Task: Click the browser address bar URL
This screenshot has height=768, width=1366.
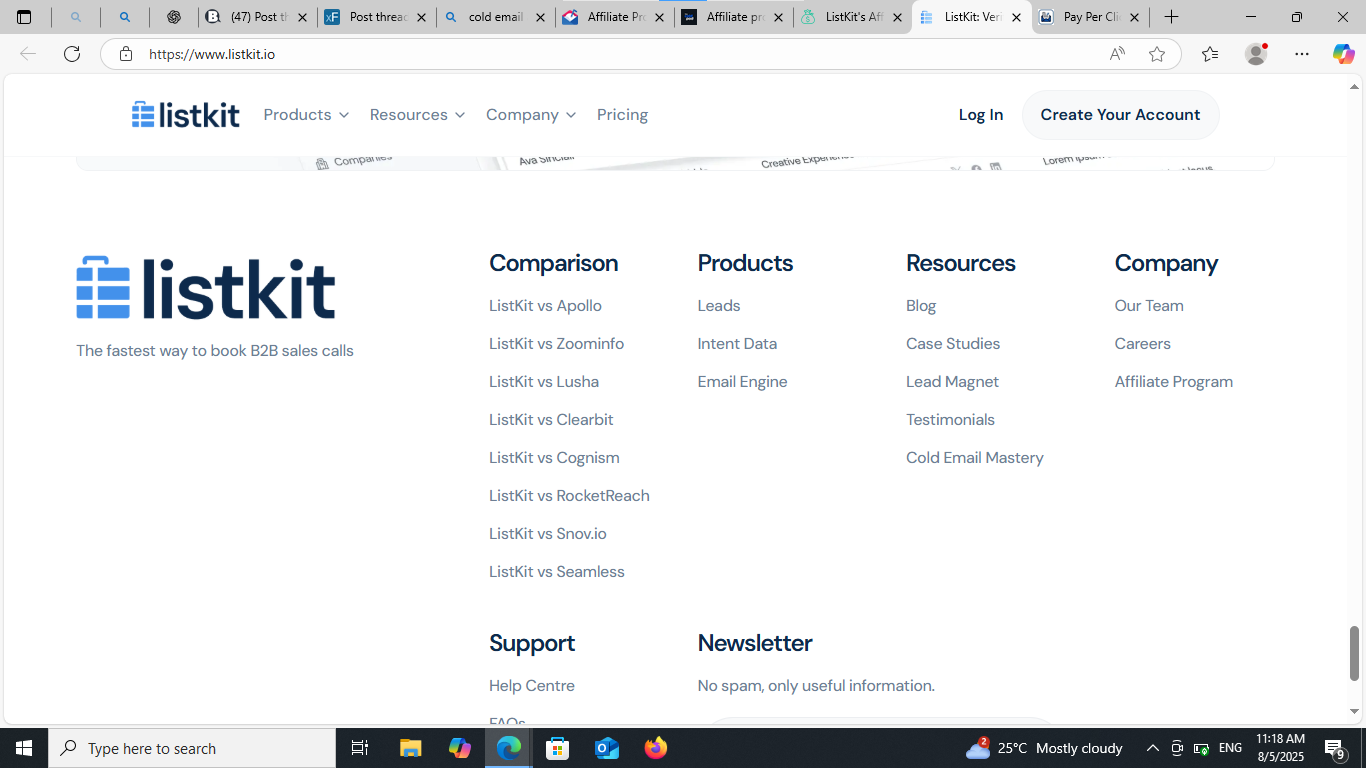Action: (x=212, y=54)
